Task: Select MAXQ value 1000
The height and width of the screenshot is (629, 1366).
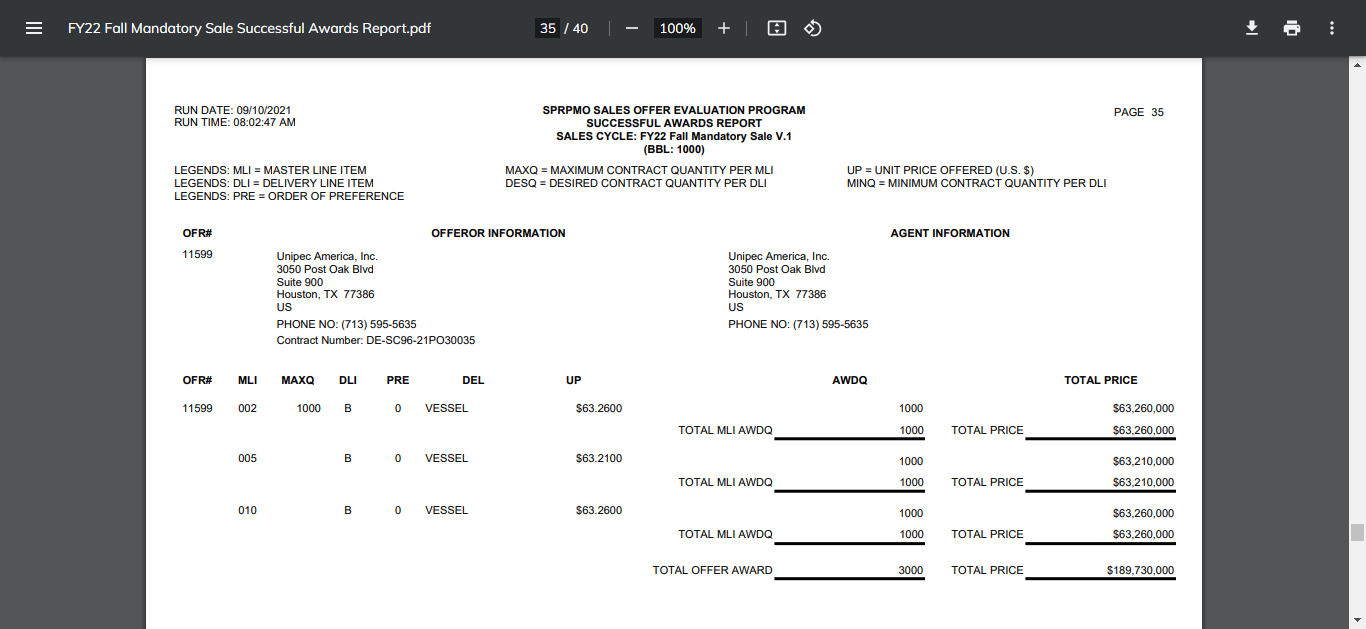Action: (x=308, y=408)
